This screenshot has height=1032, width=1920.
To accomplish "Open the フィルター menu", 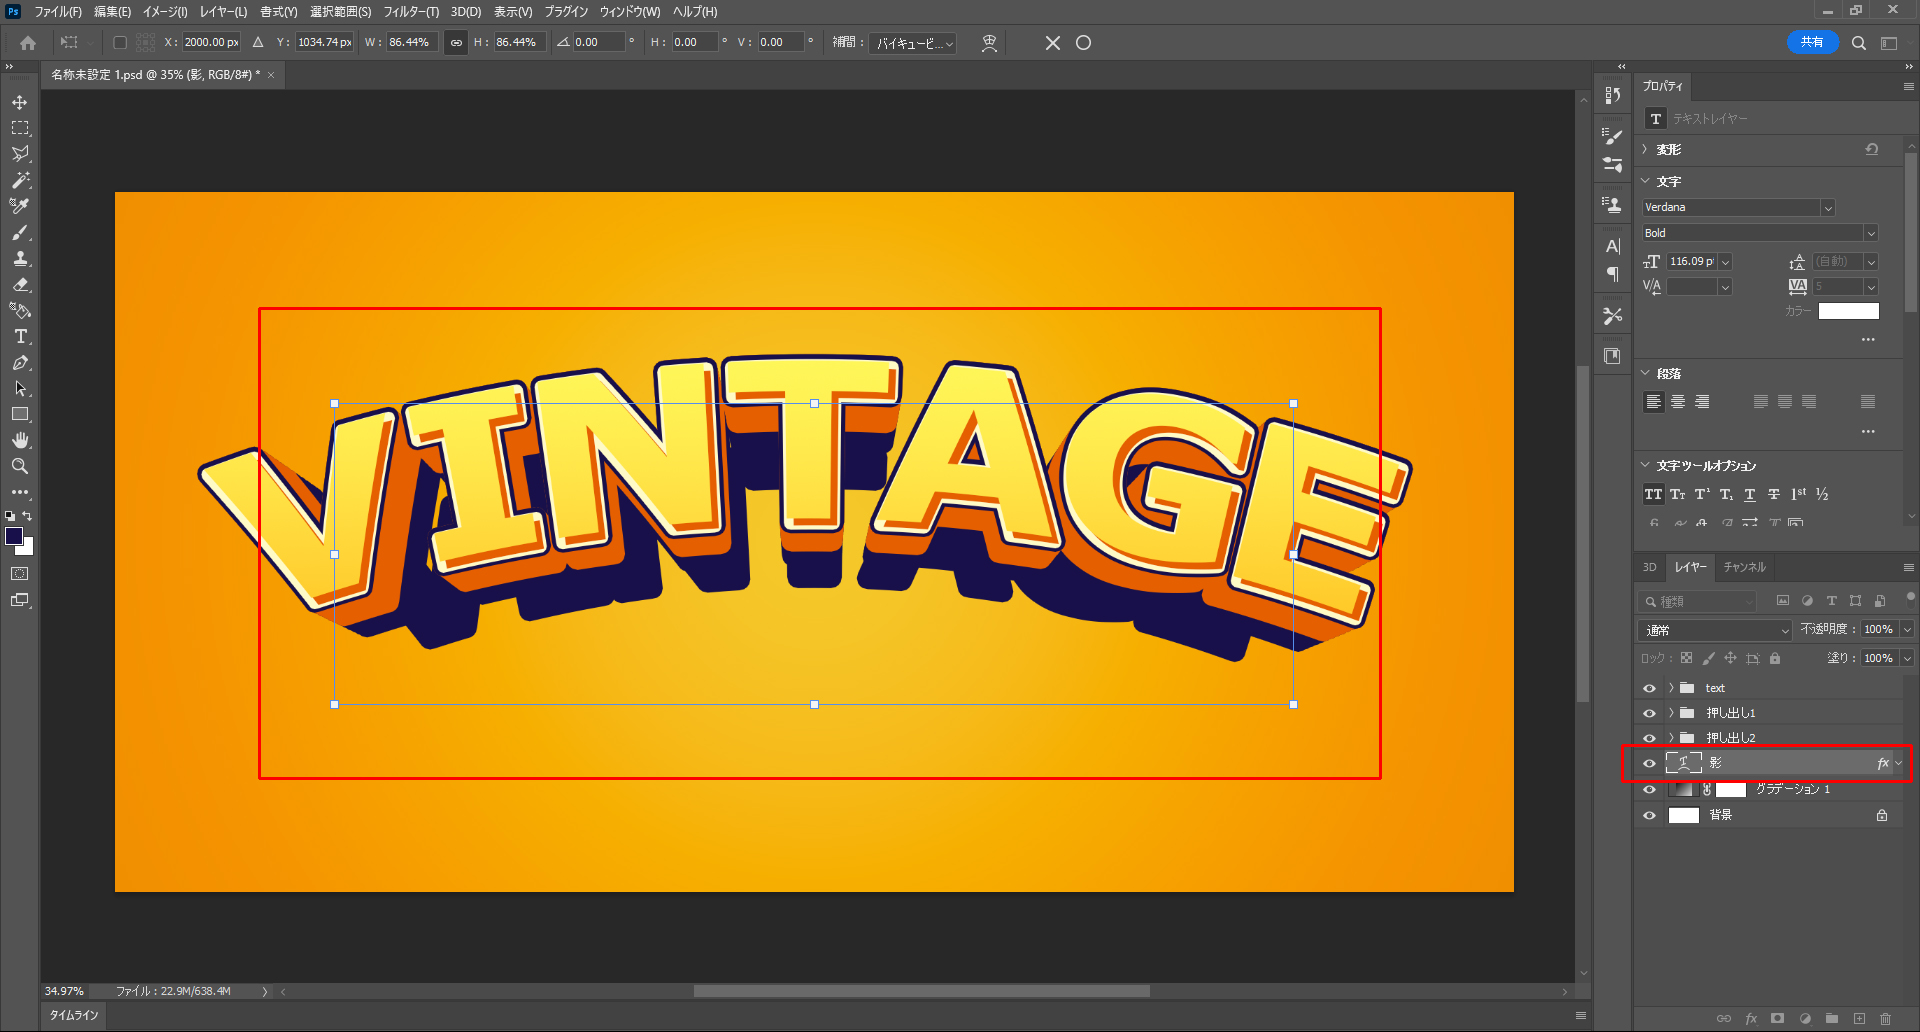I will click(x=410, y=12).
